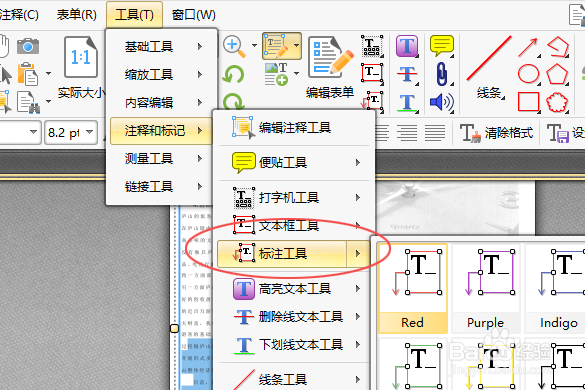Select the strikeout text toolbar icon
585x390 pixels.
click(407, 74)
